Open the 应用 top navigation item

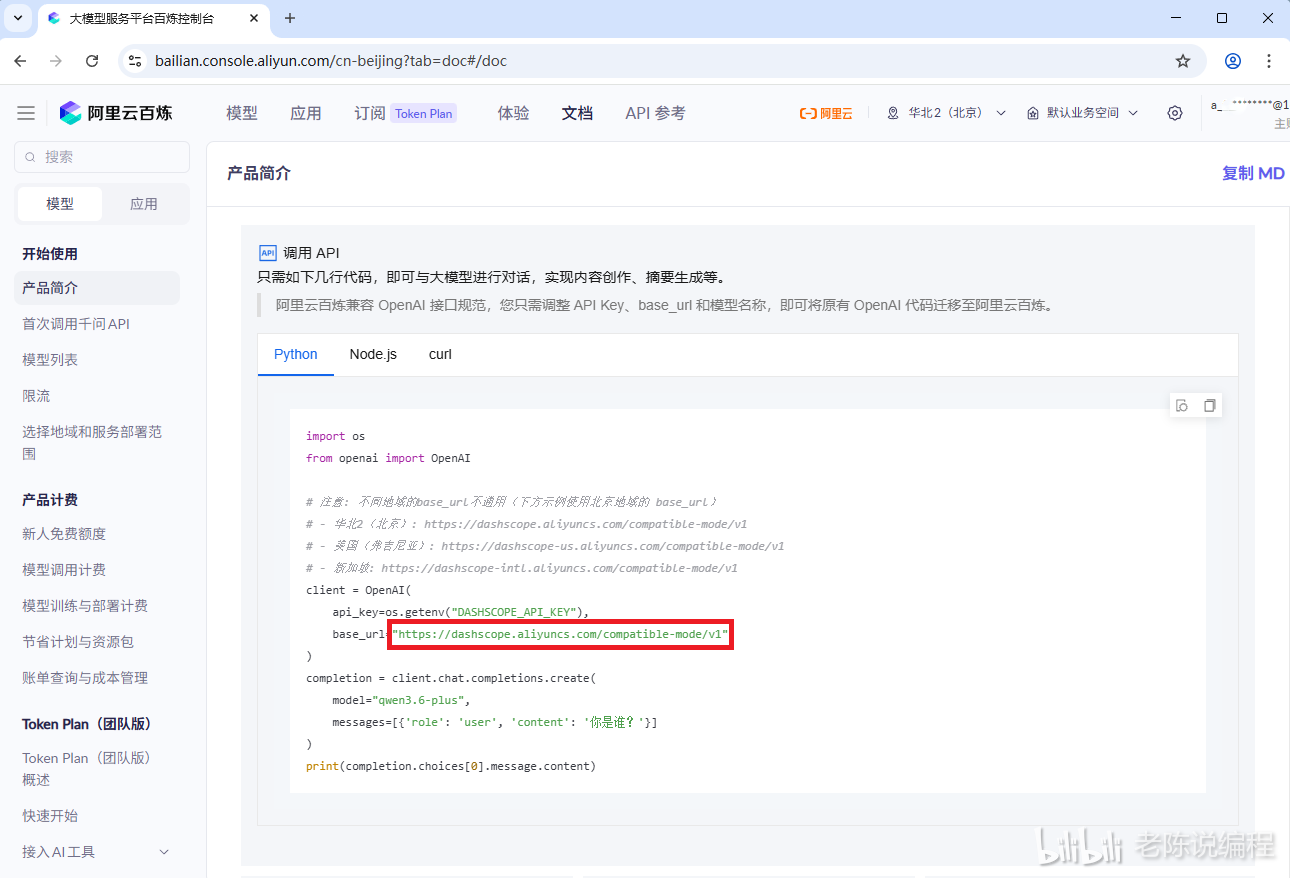[306, 113]
